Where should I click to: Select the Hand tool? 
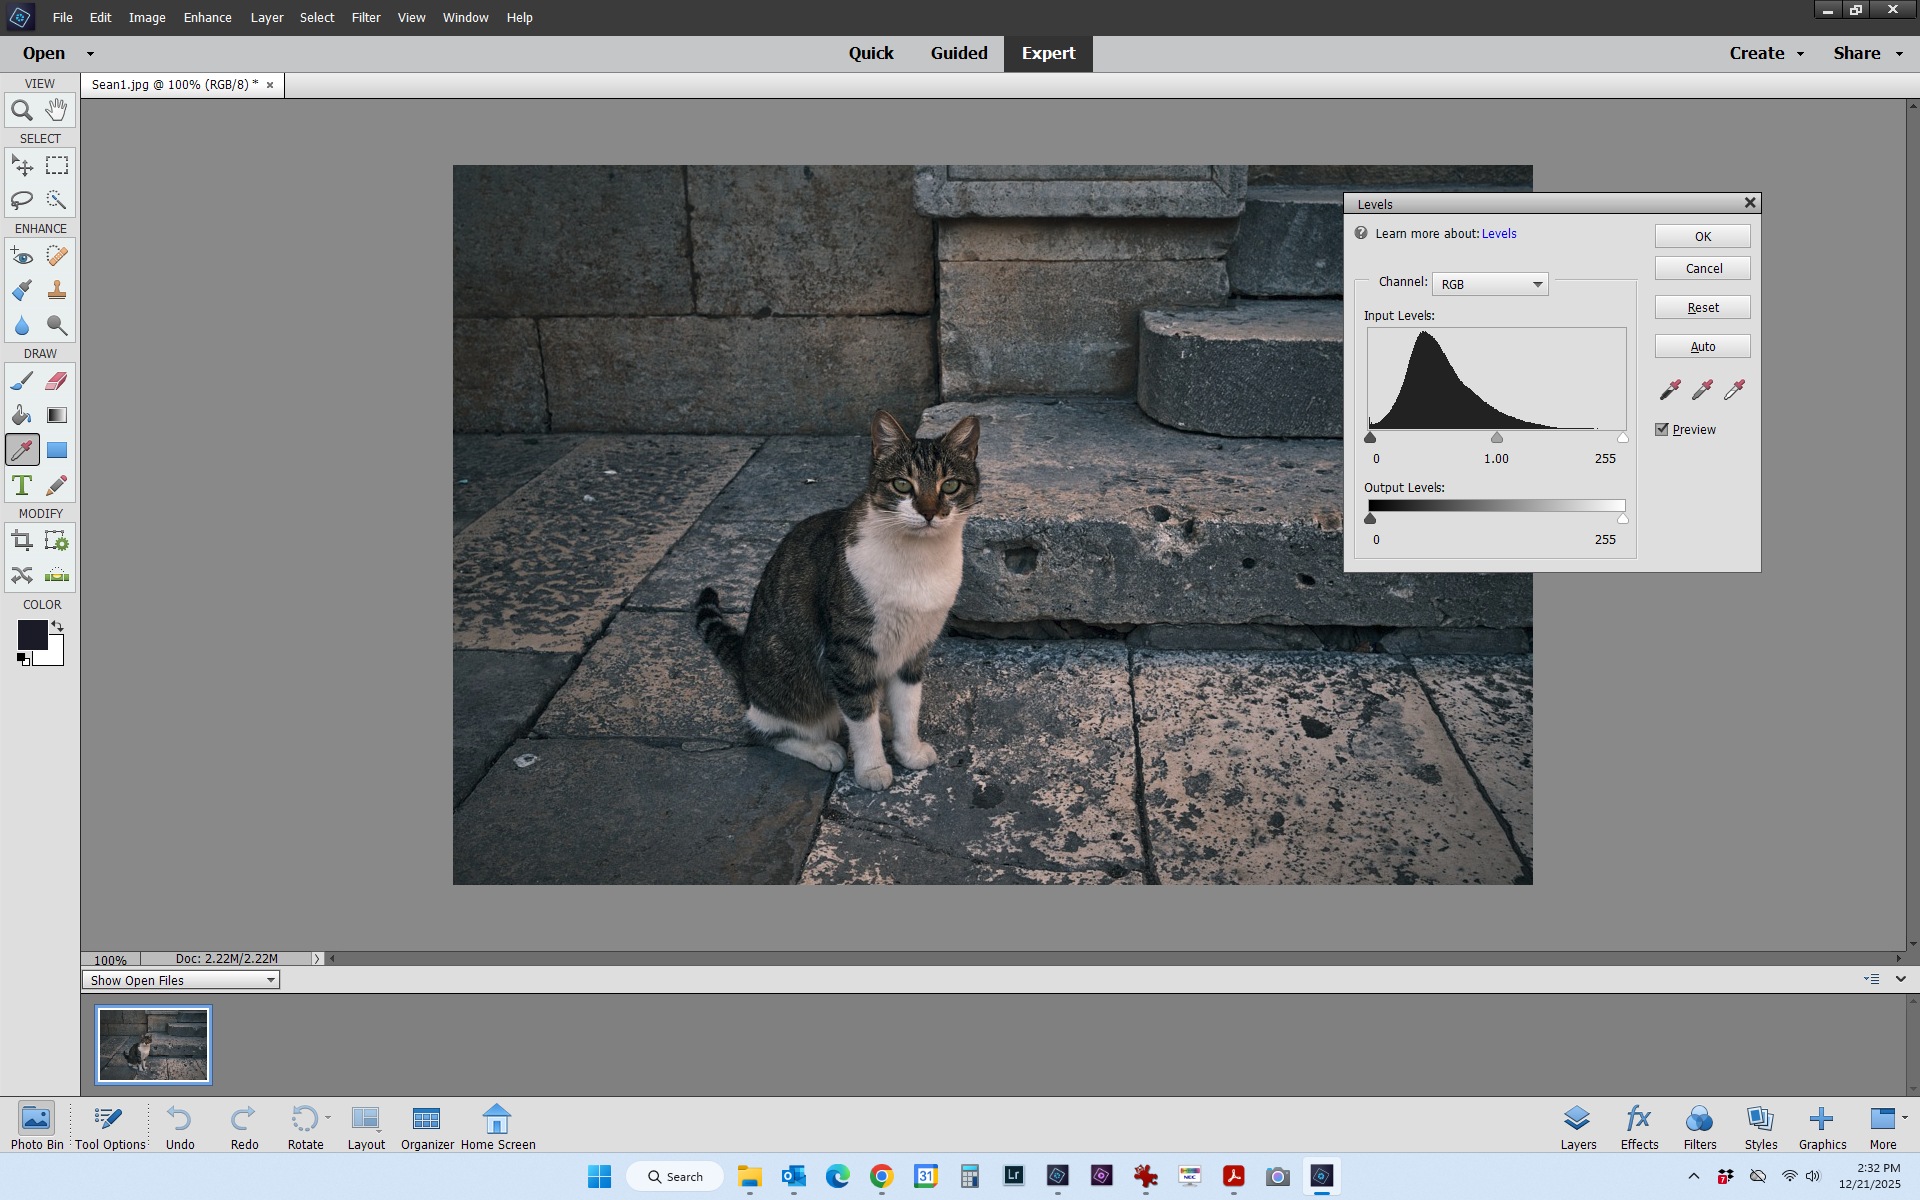[57, 109]
